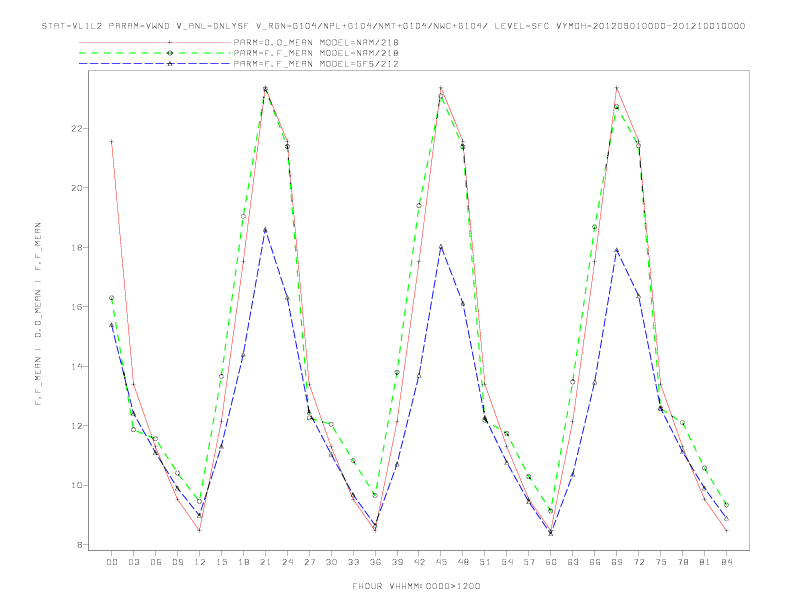792x612 pixels.
Task: Click the blue GFS triangle peak at hour 21
Action: [x=265, y=230]
